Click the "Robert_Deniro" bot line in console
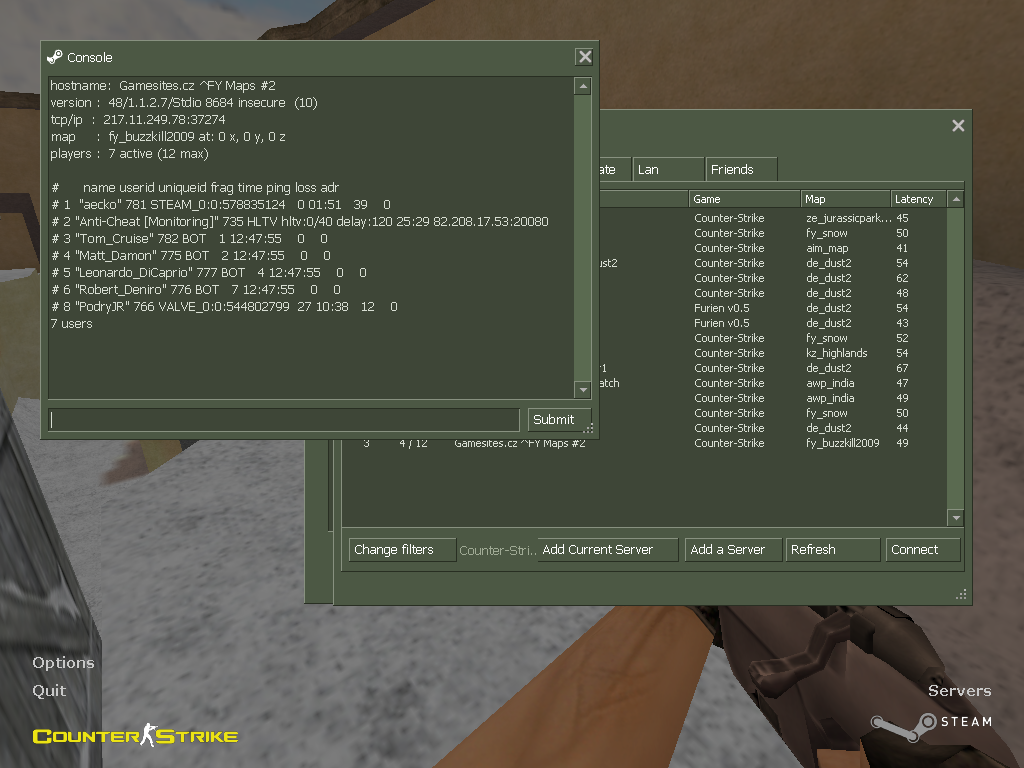Viewport: 1024px width, 768px height. (196, 289)
